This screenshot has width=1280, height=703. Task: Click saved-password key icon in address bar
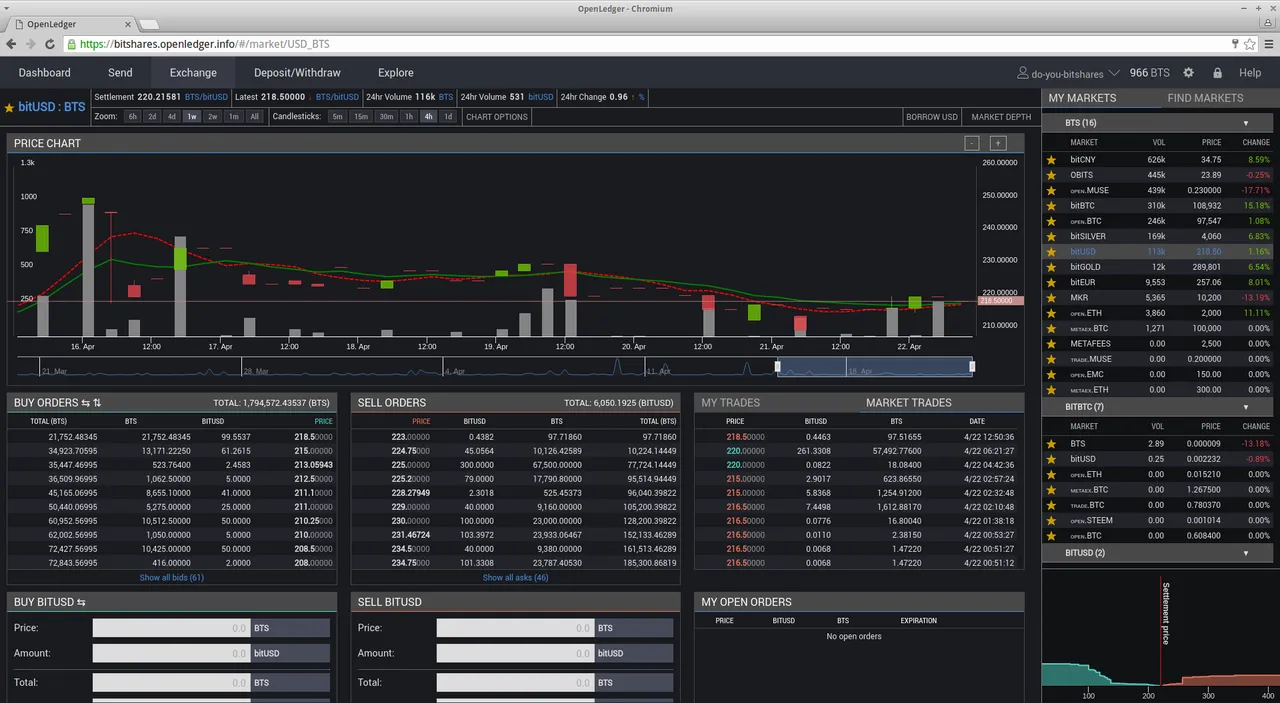coord(1235,44)
